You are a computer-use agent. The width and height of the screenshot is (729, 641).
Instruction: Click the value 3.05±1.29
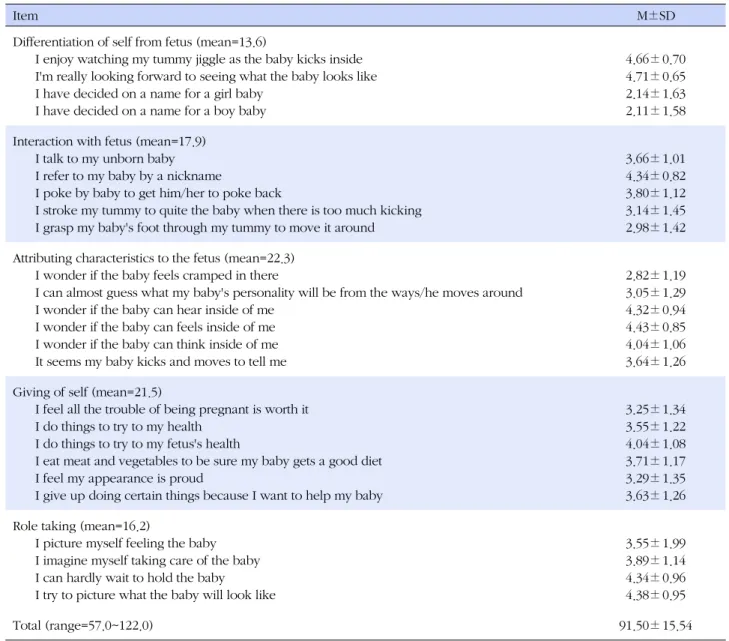coord(656,292)
